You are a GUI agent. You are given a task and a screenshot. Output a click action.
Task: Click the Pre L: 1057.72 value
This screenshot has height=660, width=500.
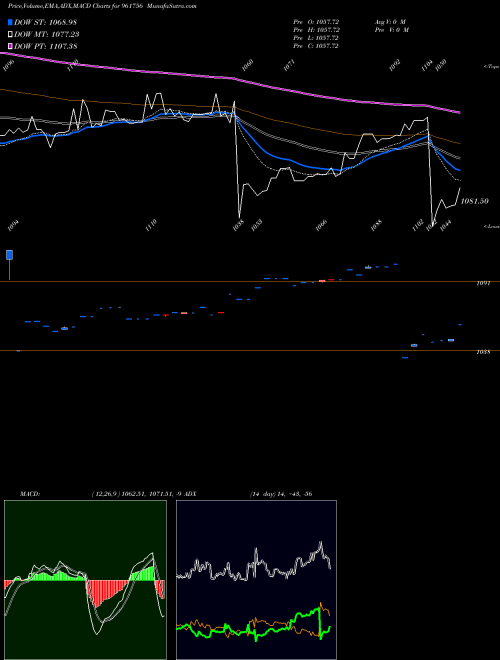316,38
